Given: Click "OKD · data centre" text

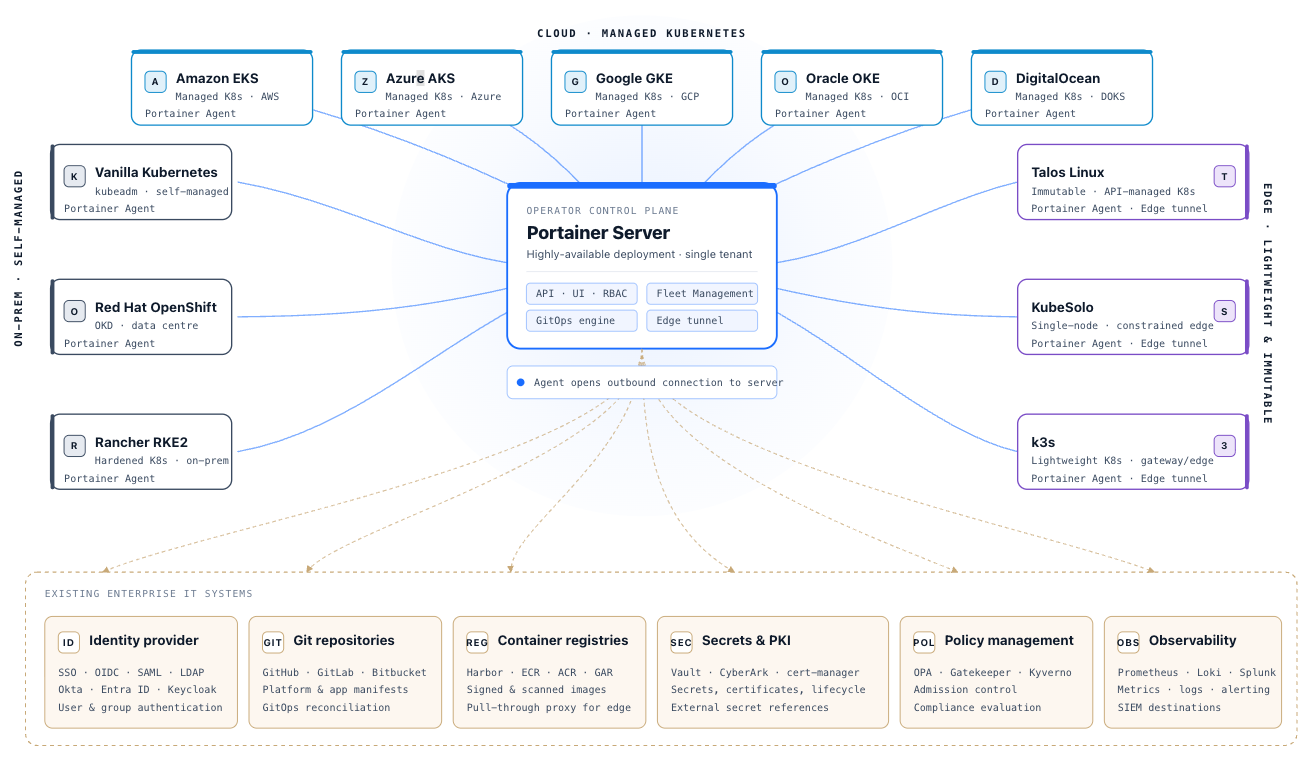Looking at the screenshot, I should (x=147, y=326).
